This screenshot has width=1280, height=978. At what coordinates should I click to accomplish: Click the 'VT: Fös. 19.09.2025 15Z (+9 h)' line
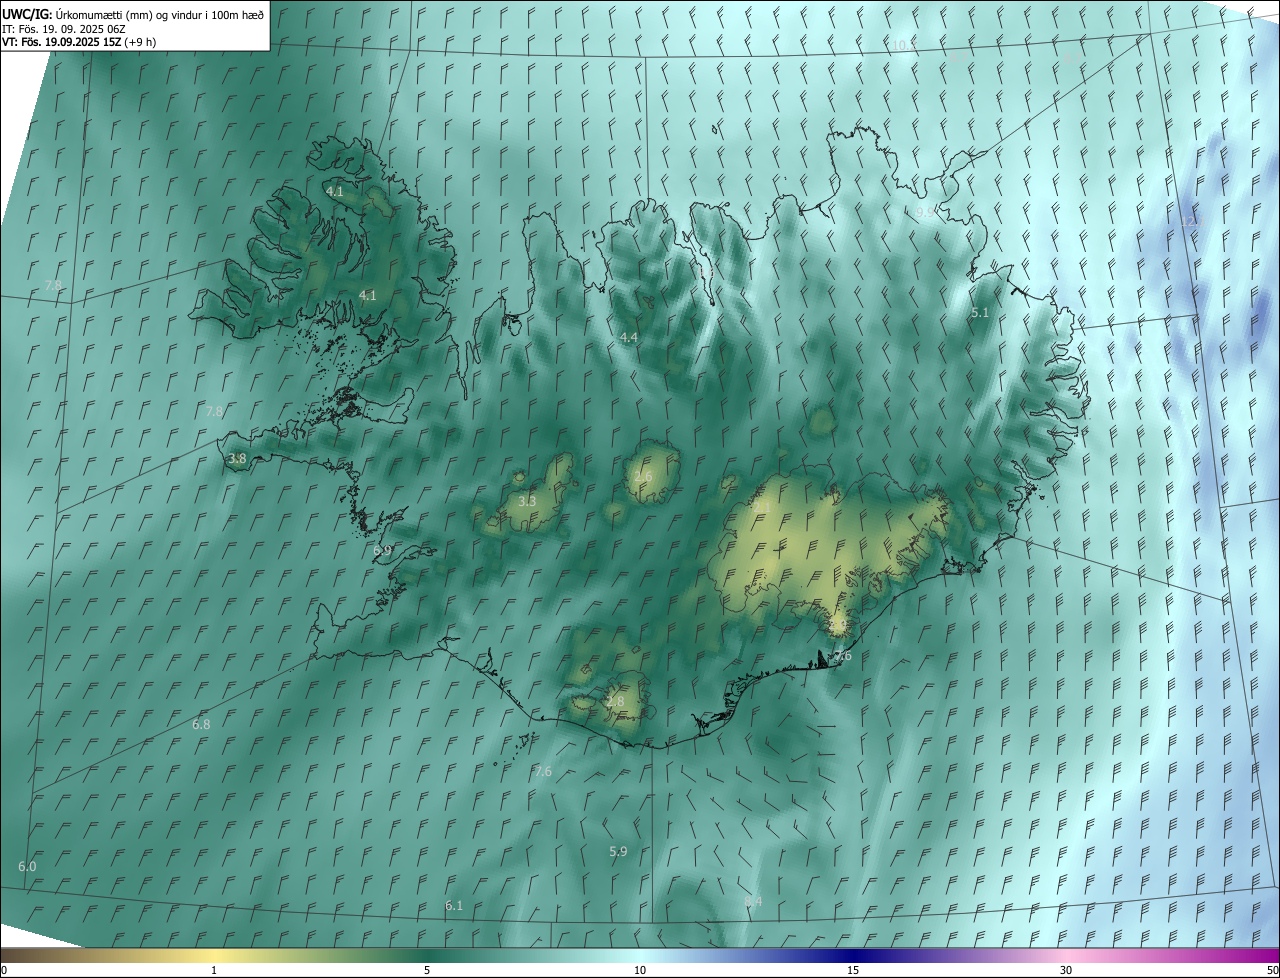[x=79, y=42]
